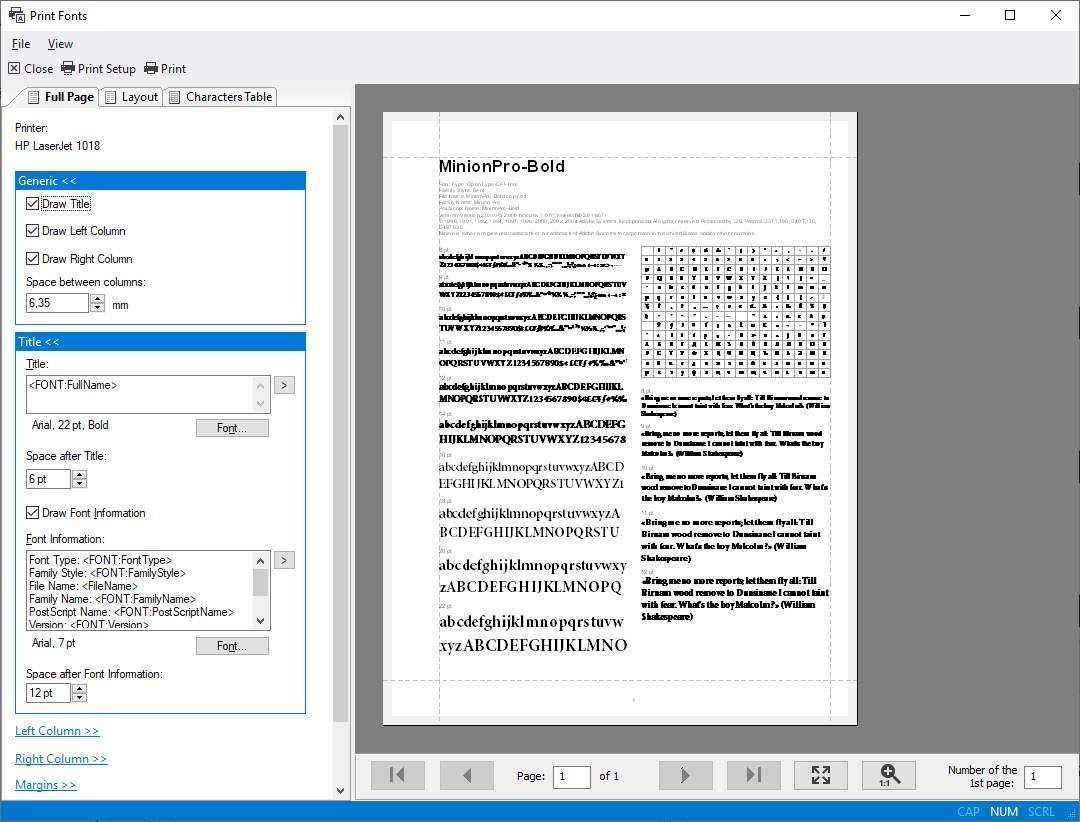Open the File menu

point(21,43)
